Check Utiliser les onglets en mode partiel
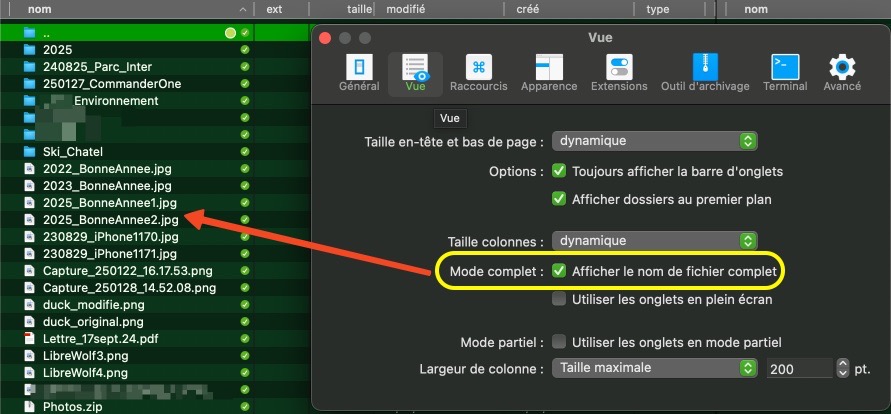This screenshot has width=891, height=414. click(x=559, y=342)
